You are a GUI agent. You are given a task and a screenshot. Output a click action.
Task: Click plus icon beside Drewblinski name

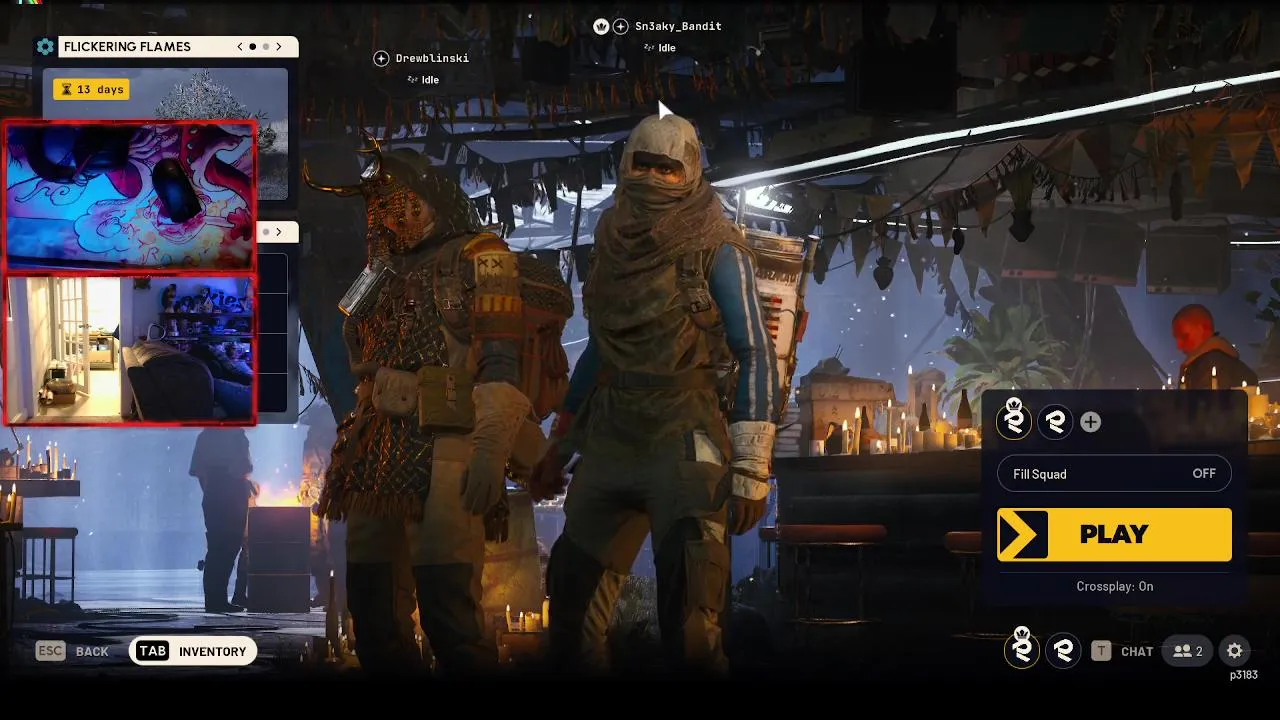[381, 58]
